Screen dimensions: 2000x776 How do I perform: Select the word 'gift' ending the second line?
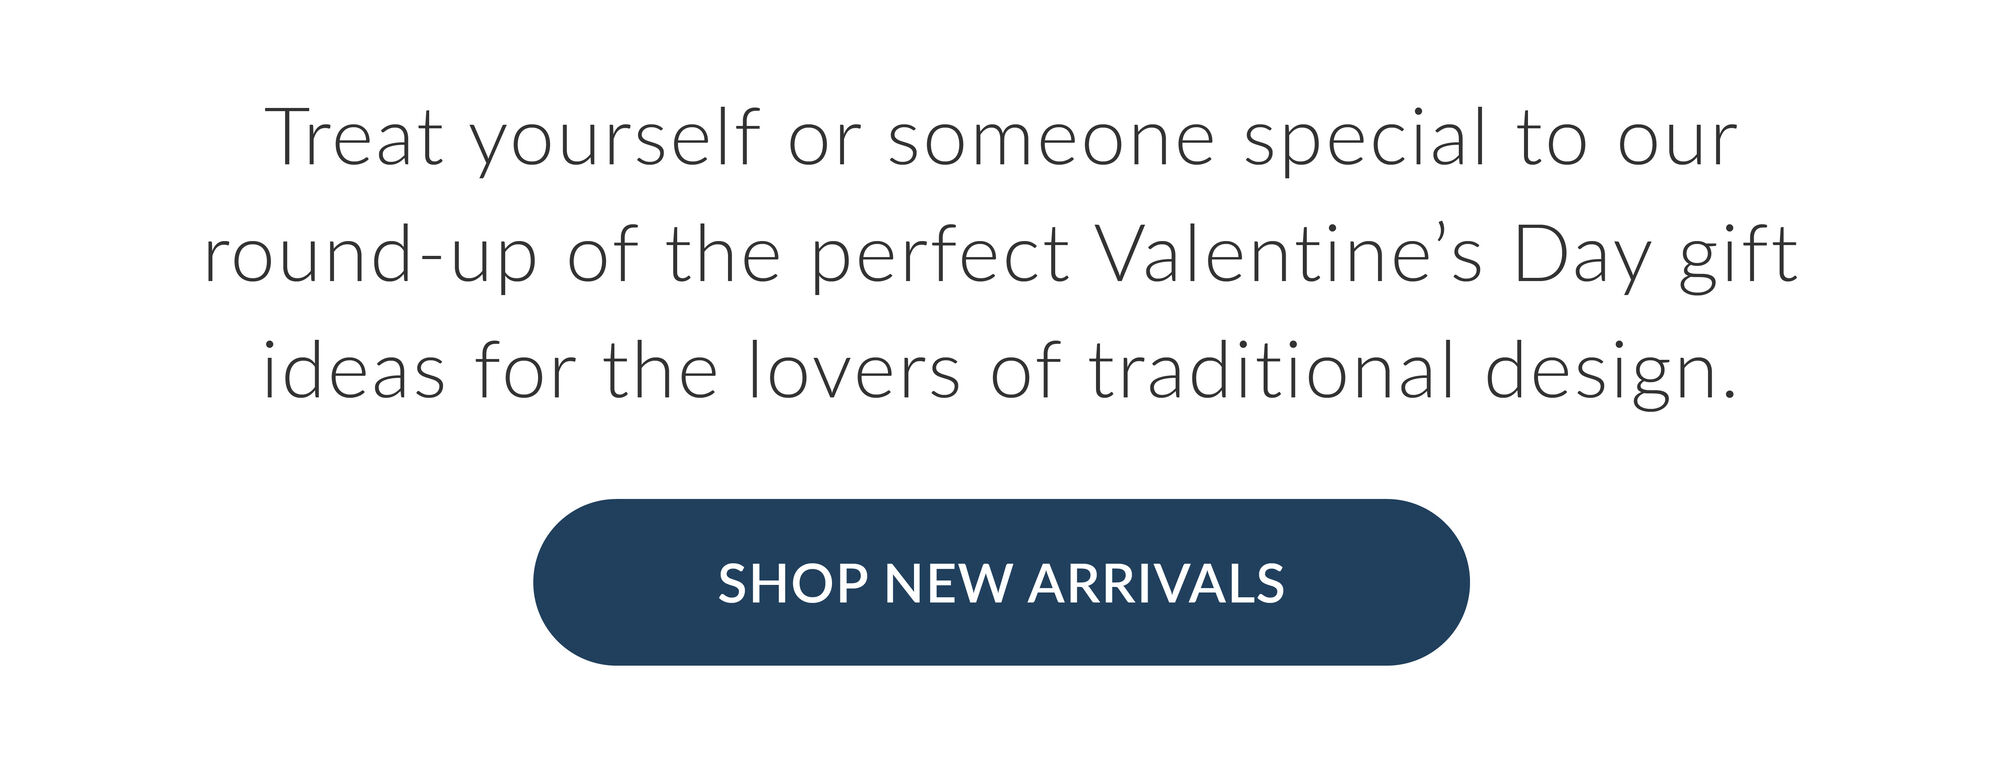click(1738, 255)
